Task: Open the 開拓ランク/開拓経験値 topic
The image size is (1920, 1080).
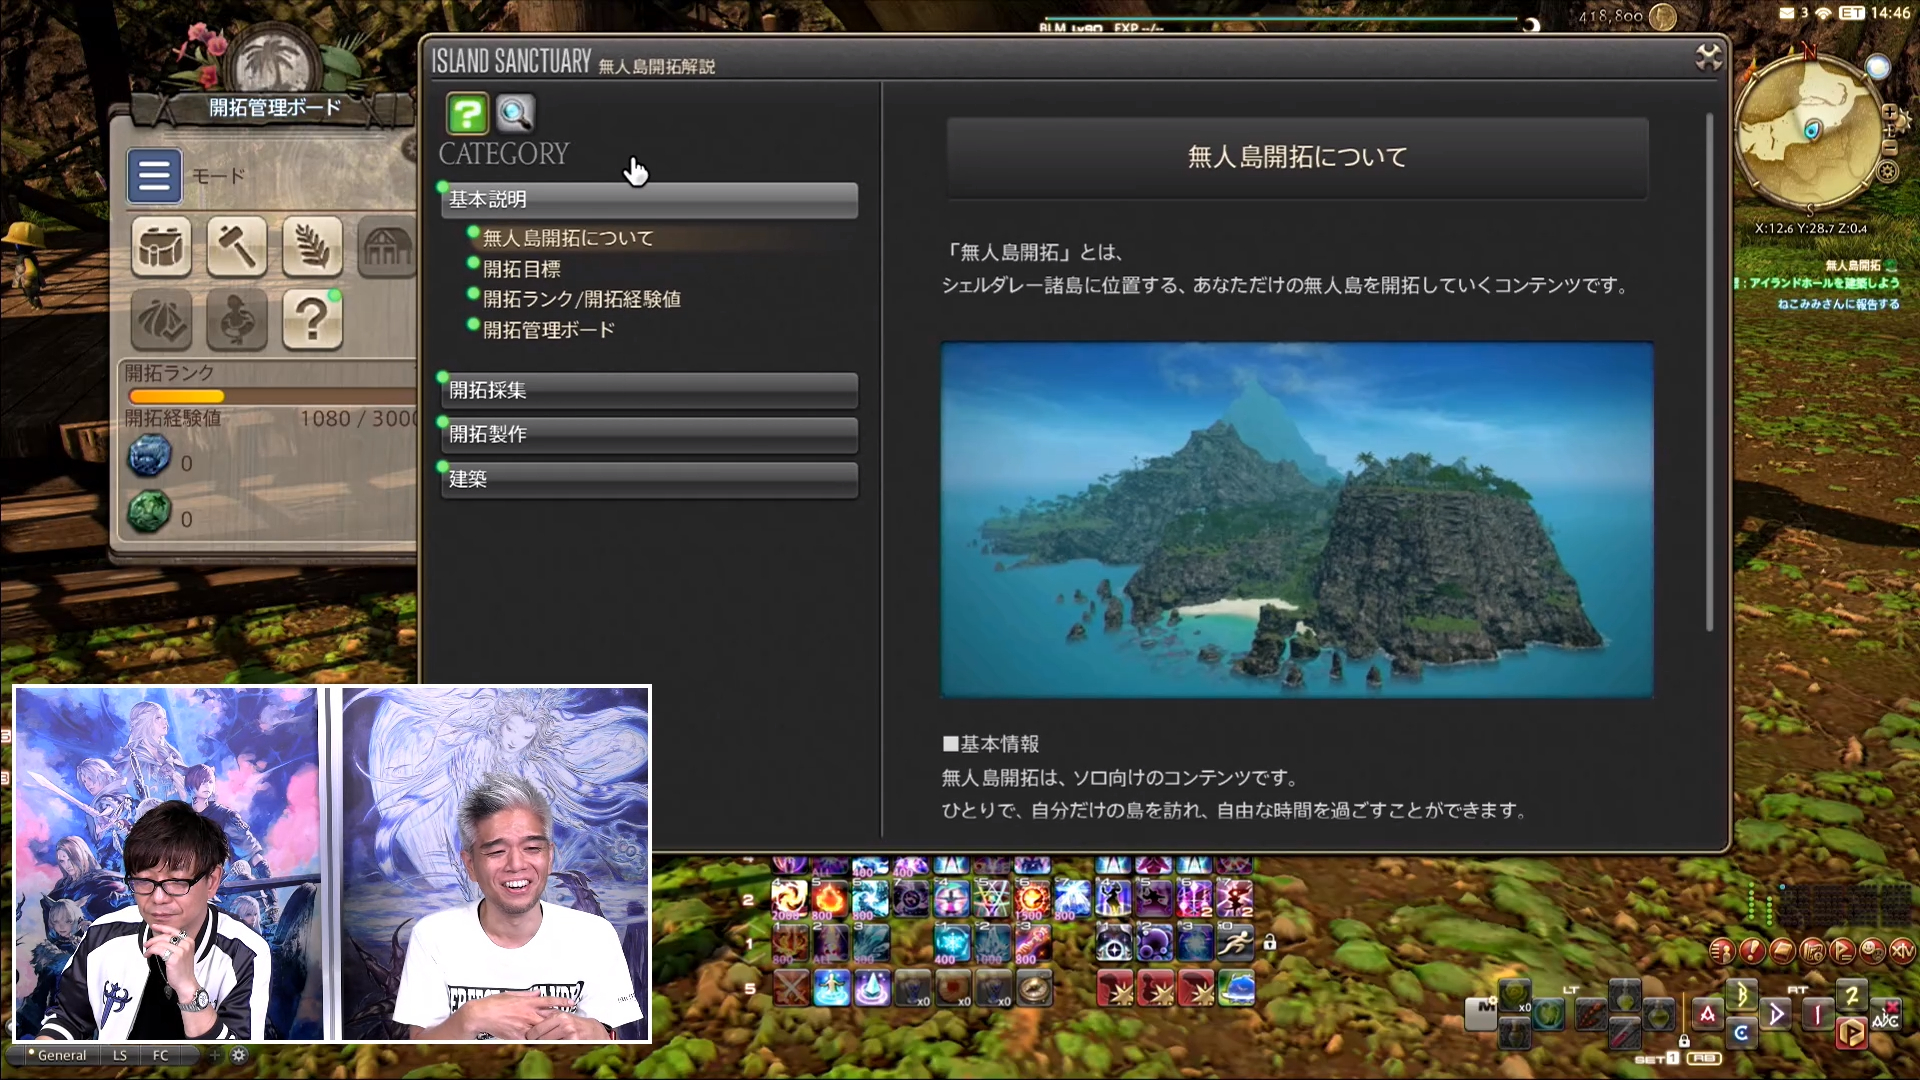Action: pos(582,299)
